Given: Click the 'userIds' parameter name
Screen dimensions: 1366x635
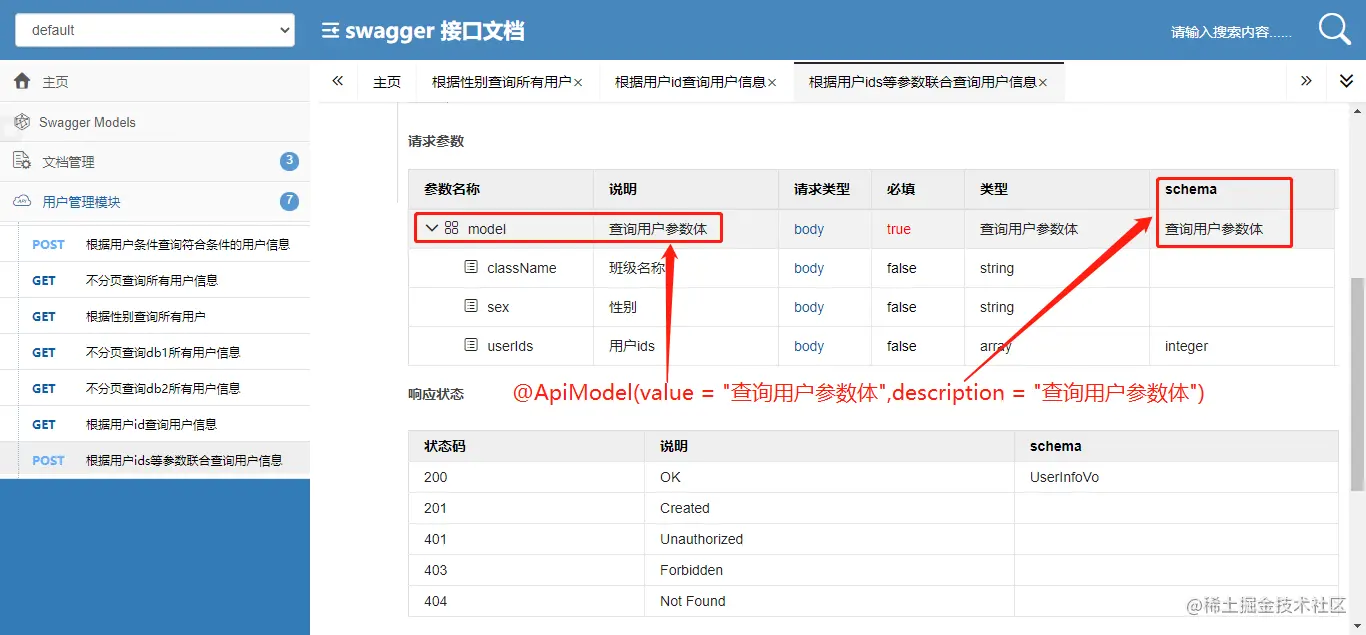Looking at the screenshot, I should coord(510,346).
